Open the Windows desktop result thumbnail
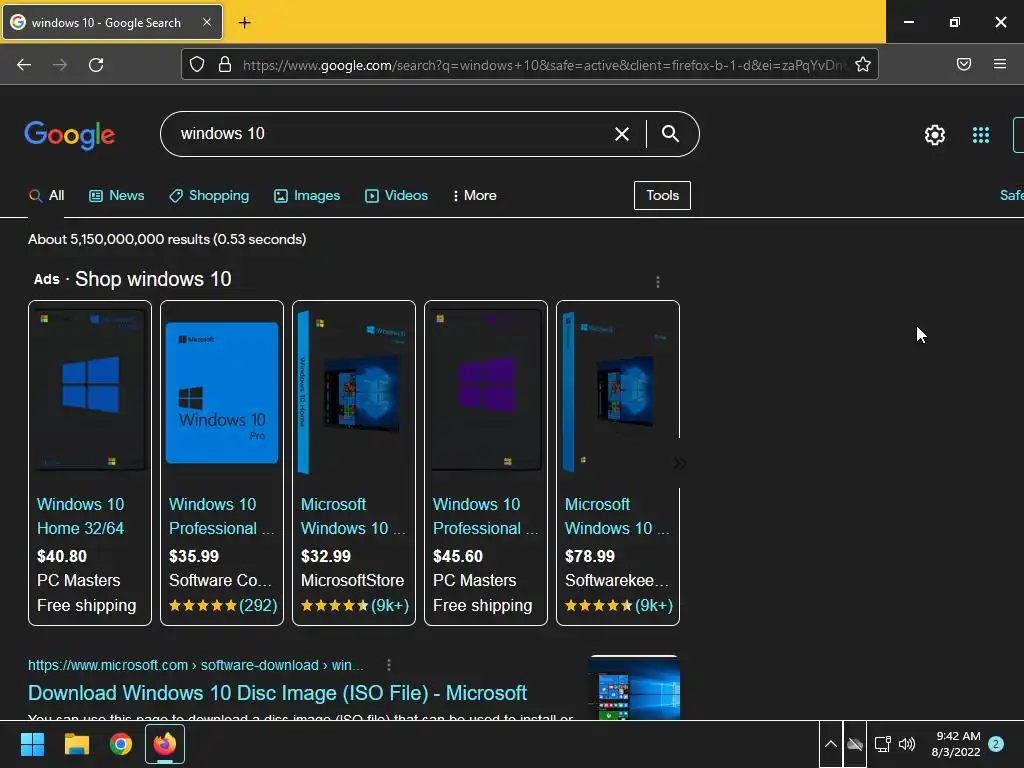Viewport: 1024px width, 768px height. 633,688
